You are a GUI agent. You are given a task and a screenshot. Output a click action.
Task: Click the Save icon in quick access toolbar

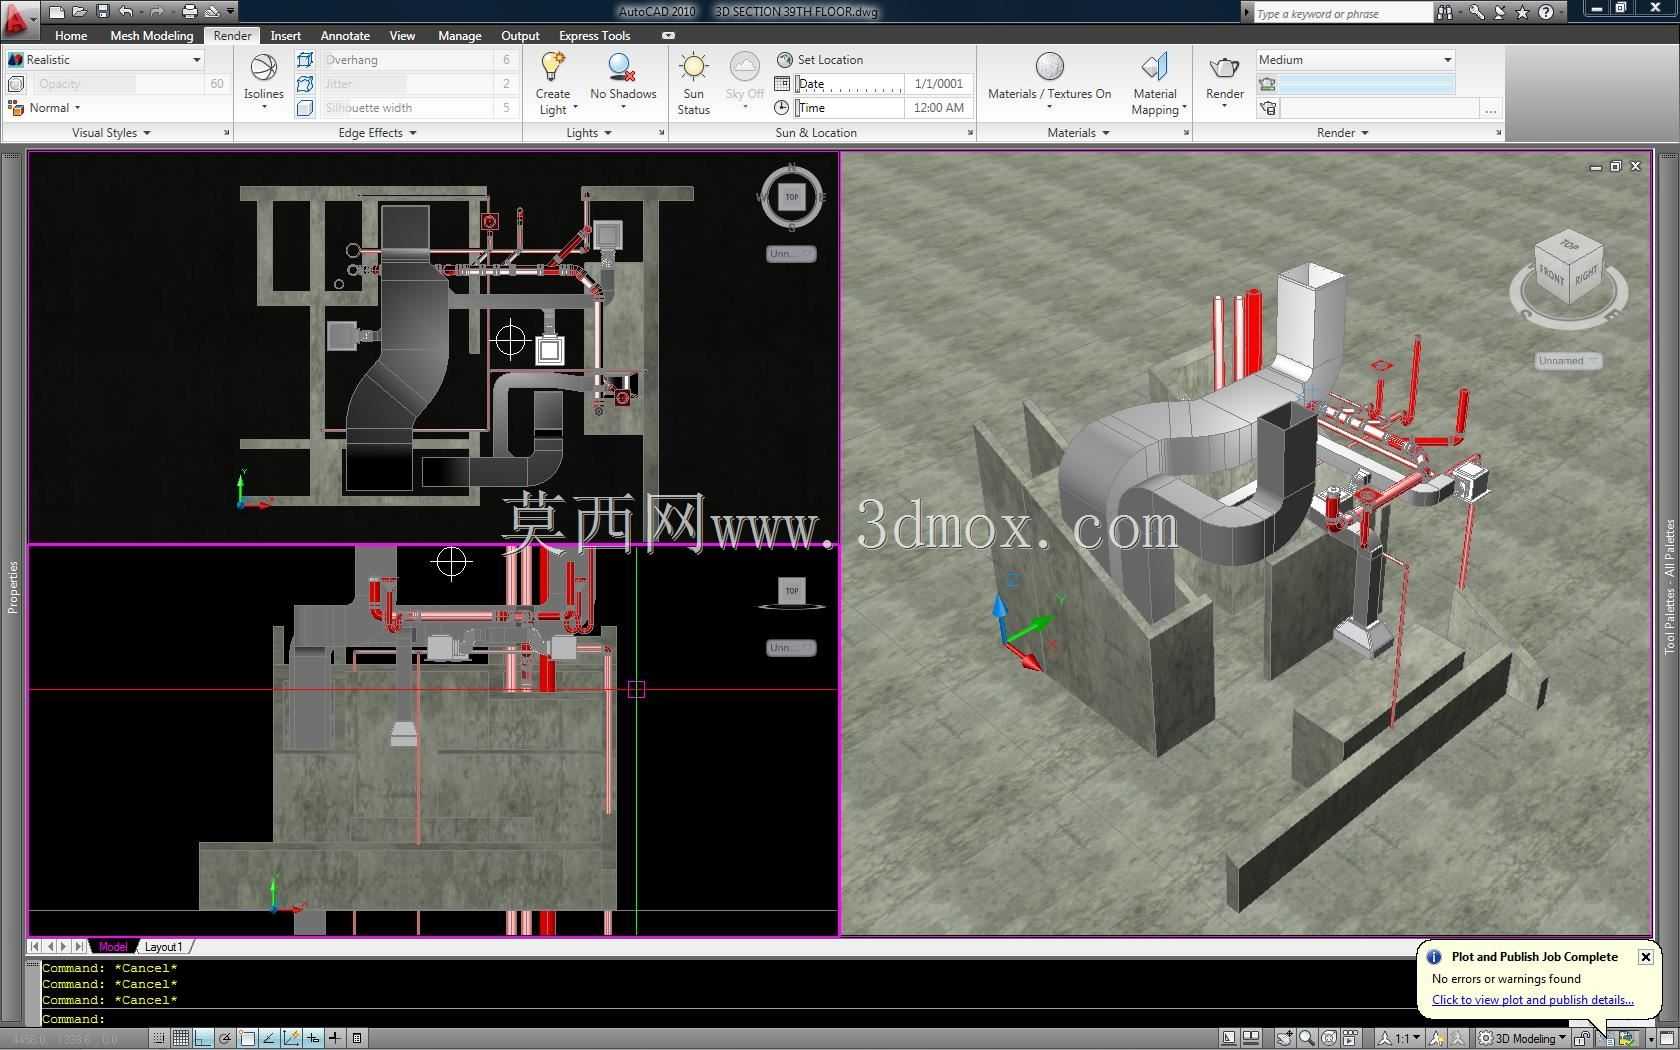pos(101,12)
